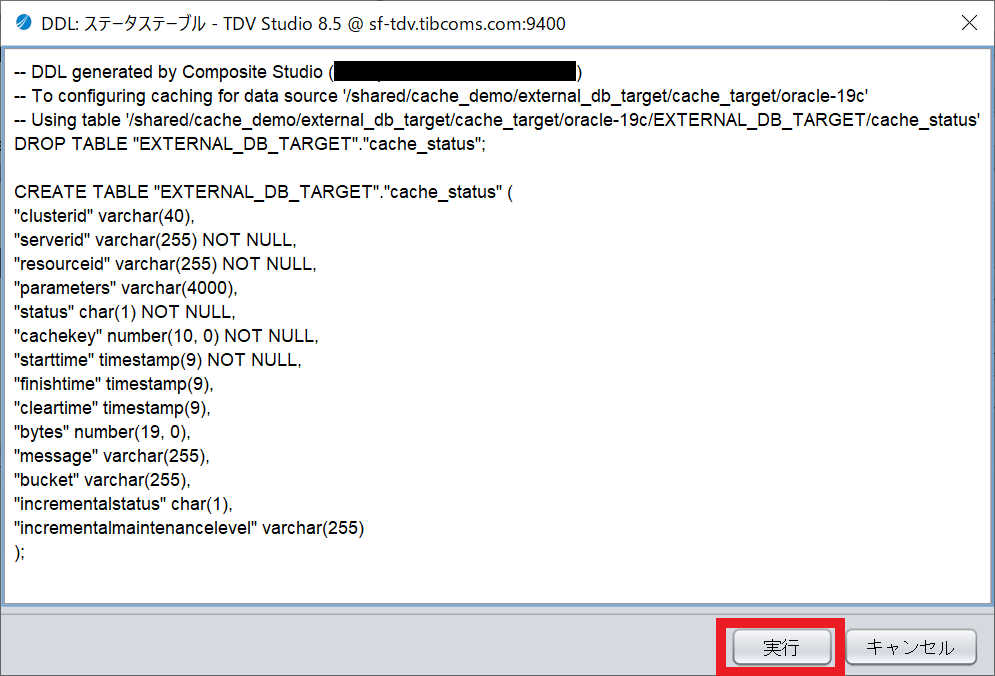Click the CREATE TABLE "cache_status" line
995x676 pixels.
pyautogui.click(x=263, y=192)
